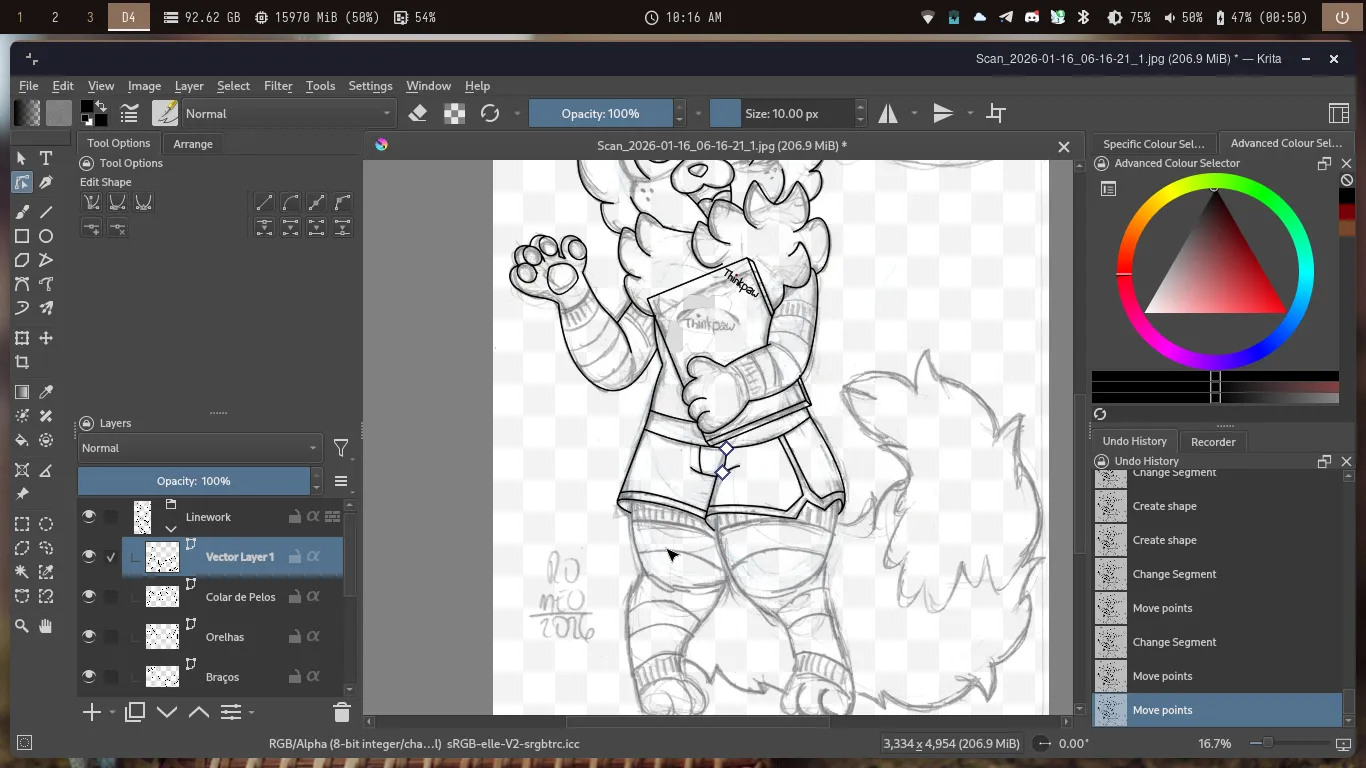
Task: Select the Crop tool in the toolbox
Action: click(22, 363)
